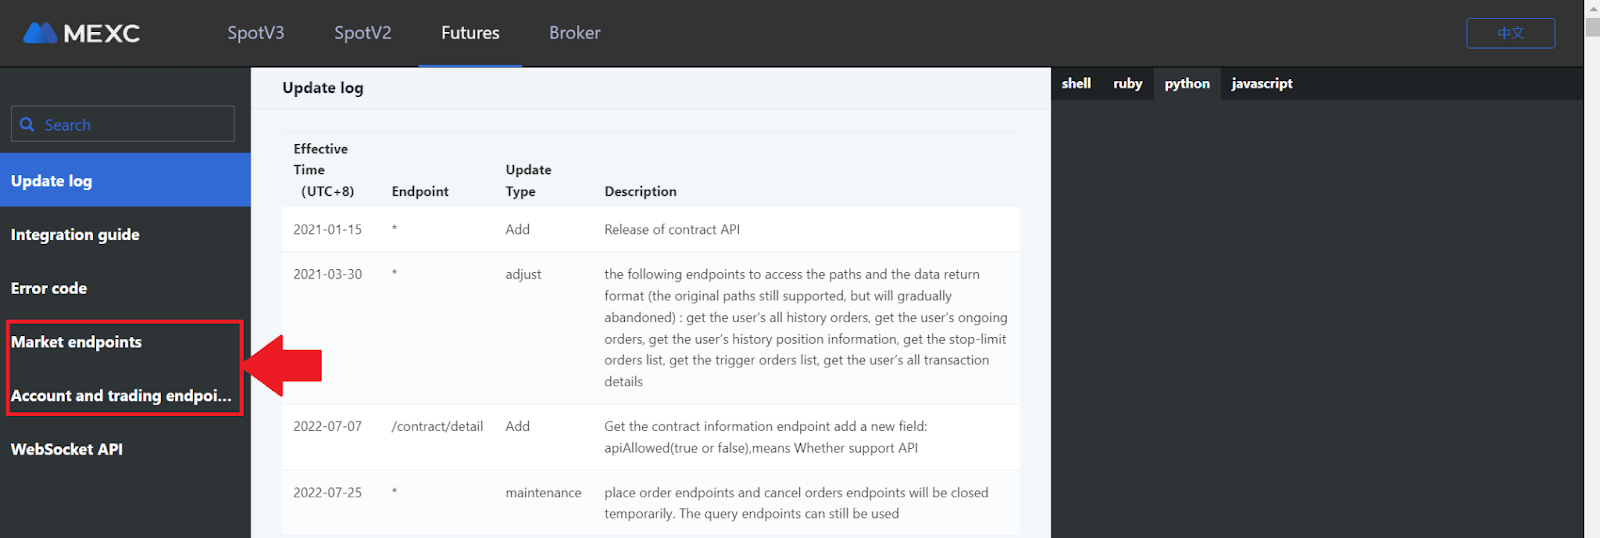This screenshot has height=538, width=1600.
Task: Click the search magnifier icon
Action: (27, 124)
